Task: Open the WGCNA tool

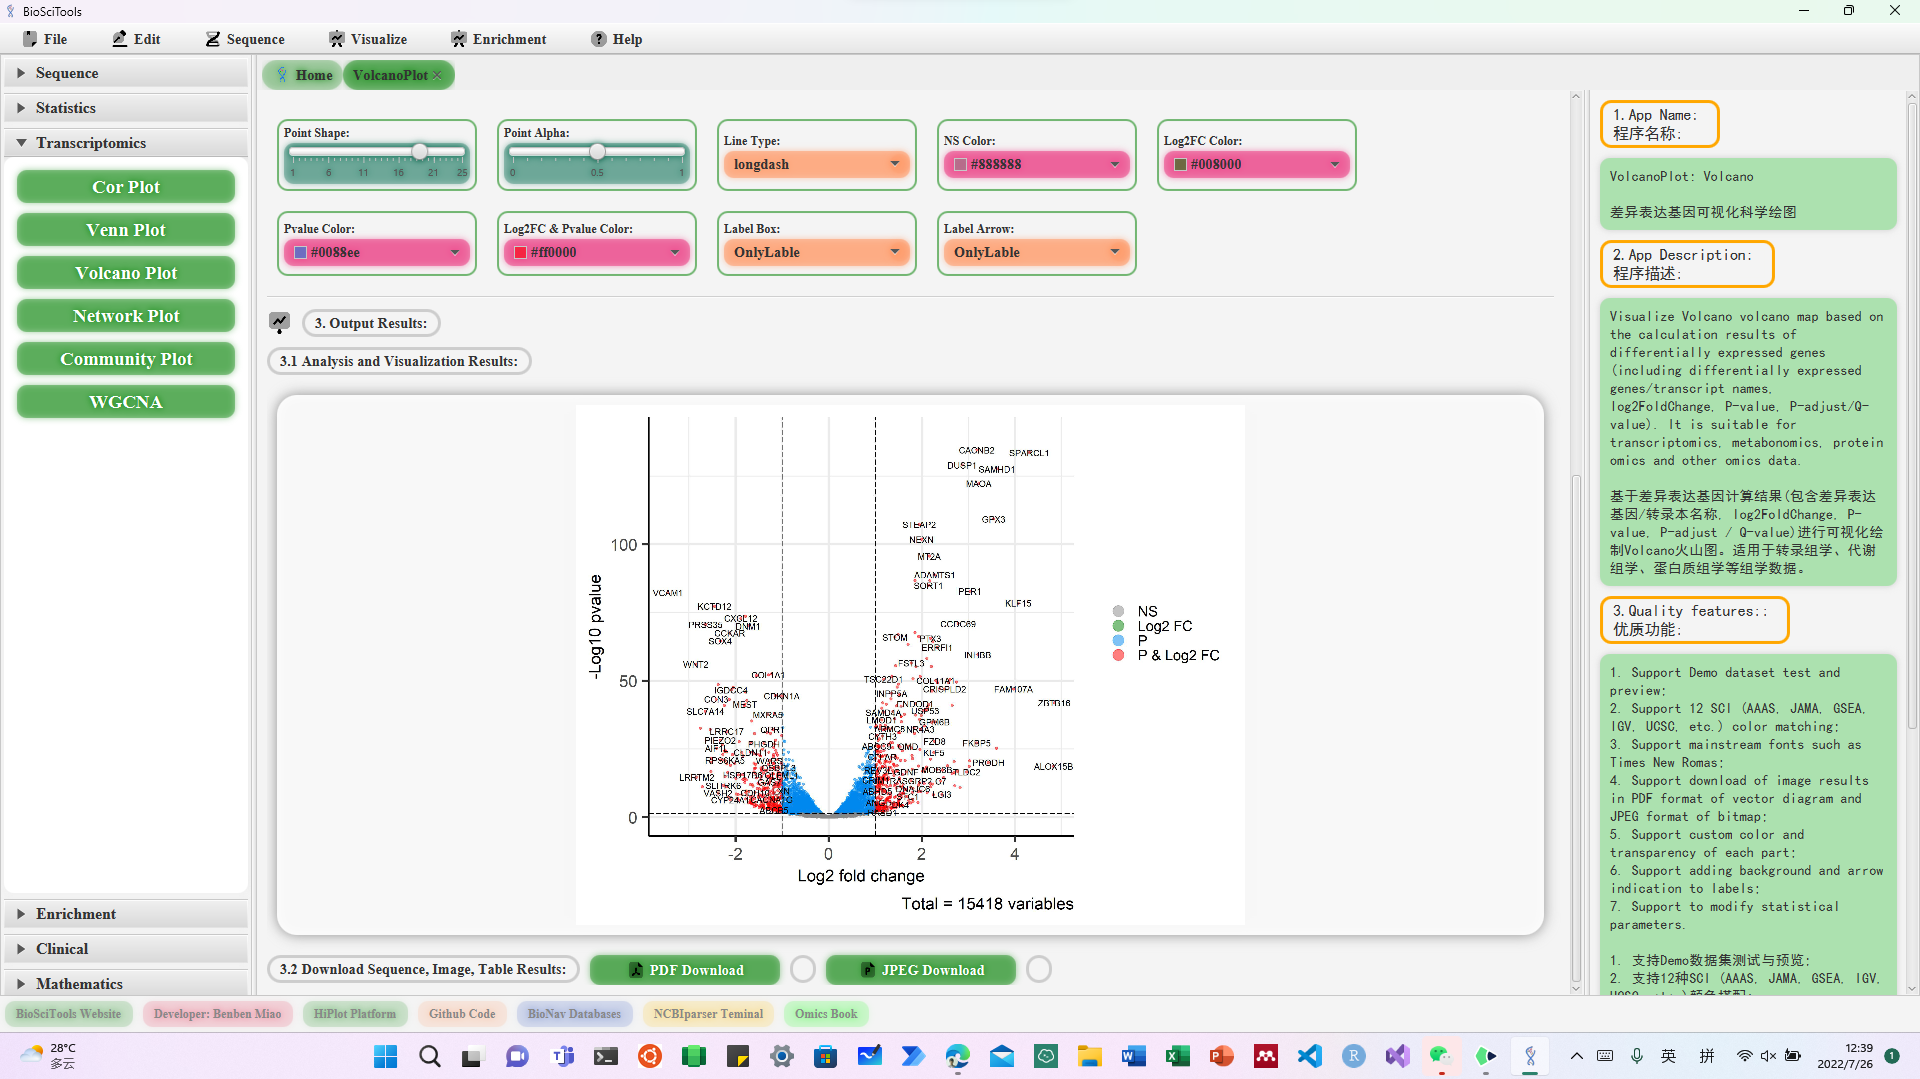Action: click(126, 402)
